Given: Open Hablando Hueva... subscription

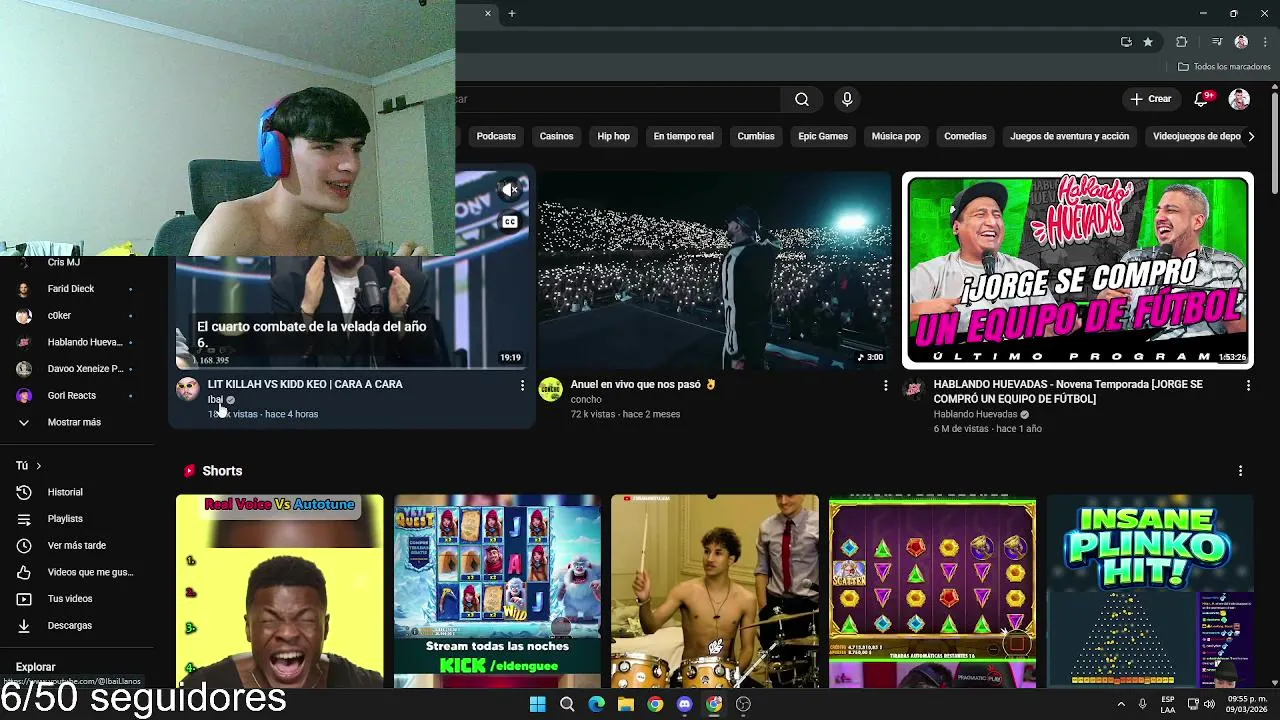Looking at the screenshot, I should (x=77, y=342).
